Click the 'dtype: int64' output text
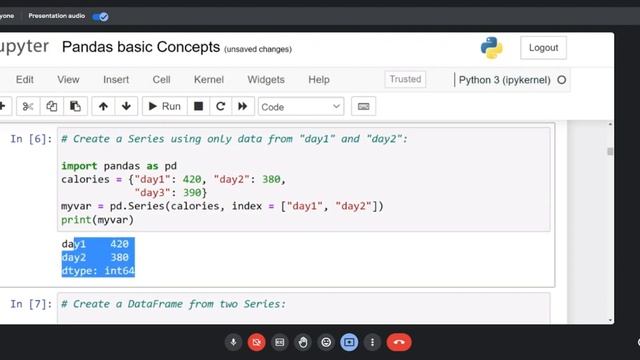This screenshot has width=640, height=360. pyautogui.click(x=98, y=271)
